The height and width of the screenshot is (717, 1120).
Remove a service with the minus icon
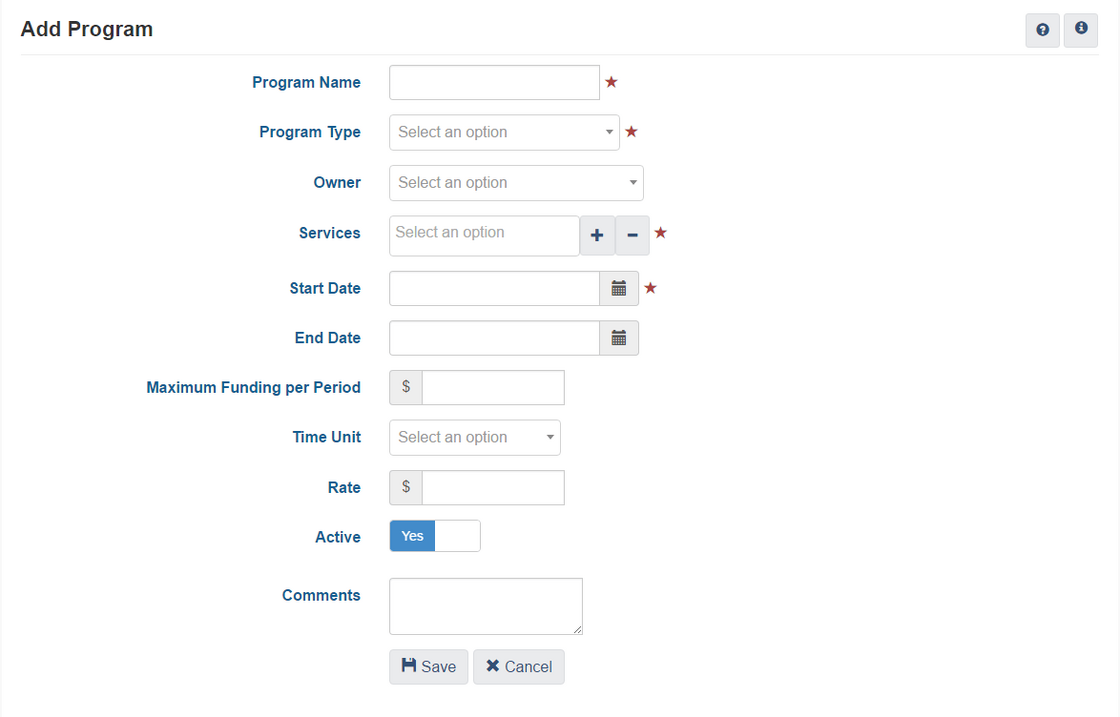click(632, 236)
